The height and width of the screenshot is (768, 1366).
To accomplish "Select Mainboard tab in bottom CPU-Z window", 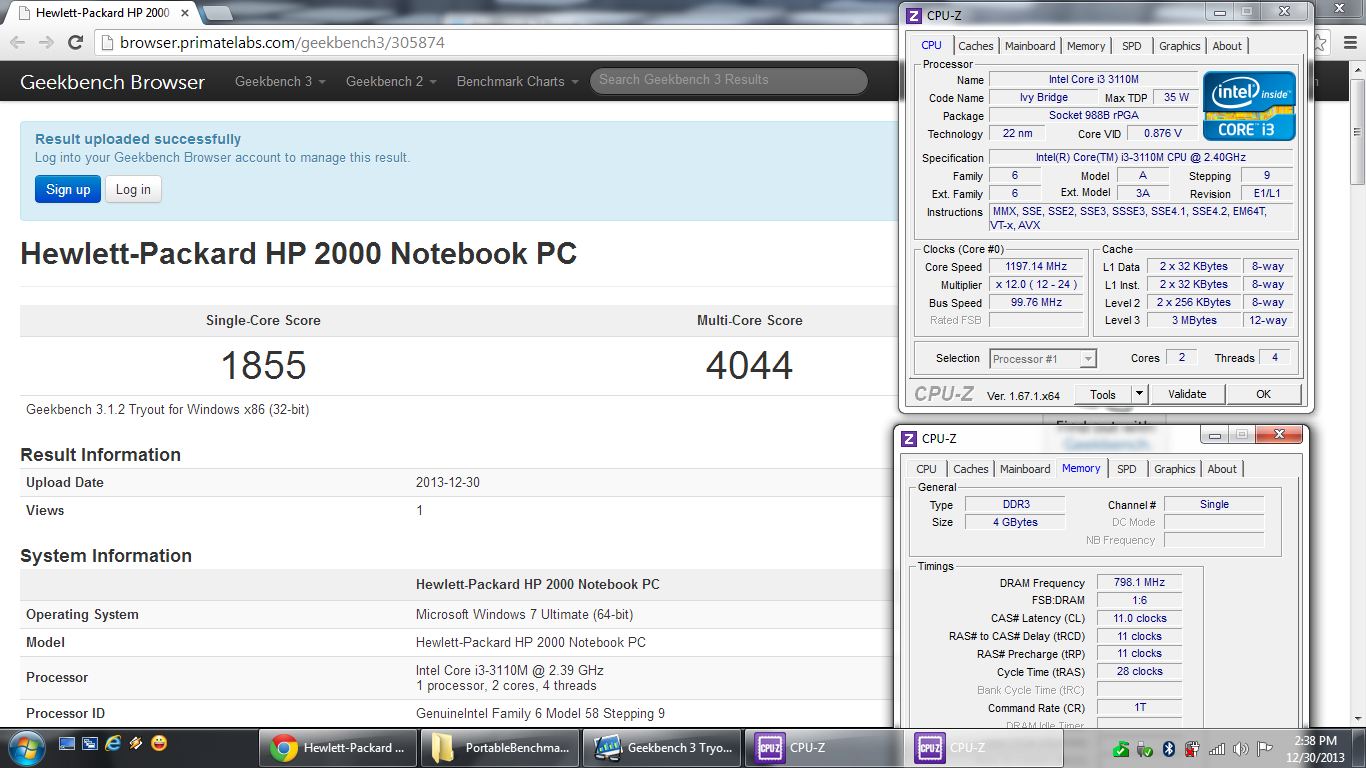I will 1025,469.
